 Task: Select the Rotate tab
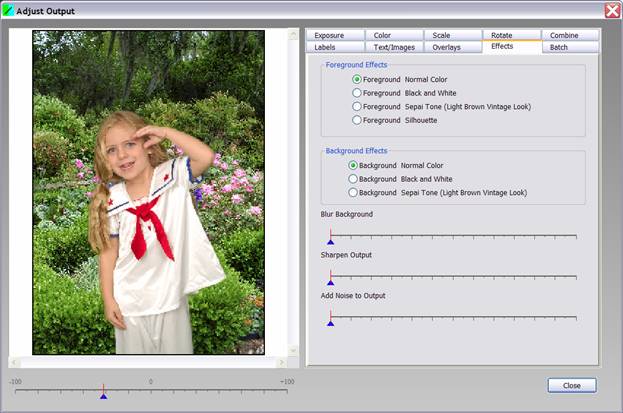512,35
